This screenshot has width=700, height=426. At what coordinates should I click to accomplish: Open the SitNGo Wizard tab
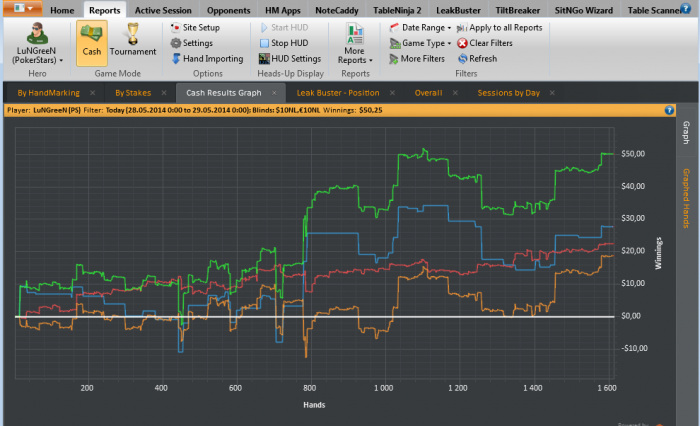pyautogui.click(x=583, y=10)
